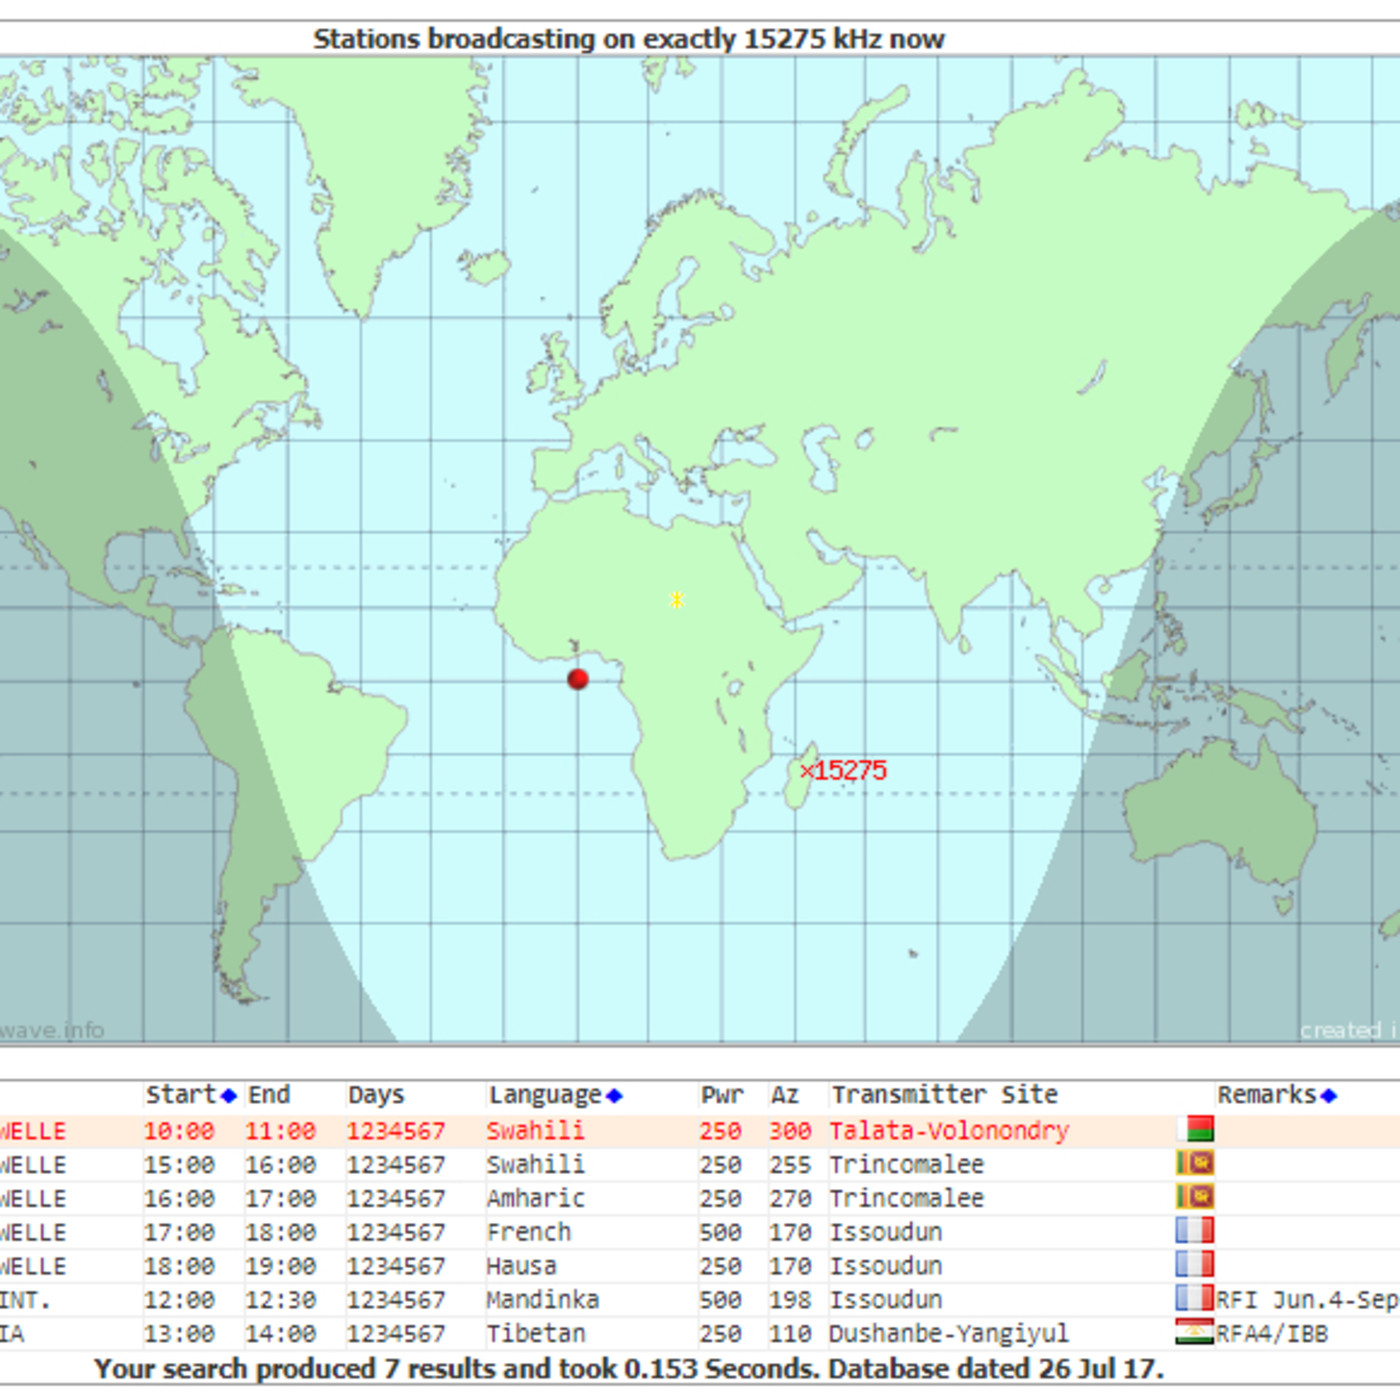
Task: Click the azimuth value 270
Action: 790,1198
